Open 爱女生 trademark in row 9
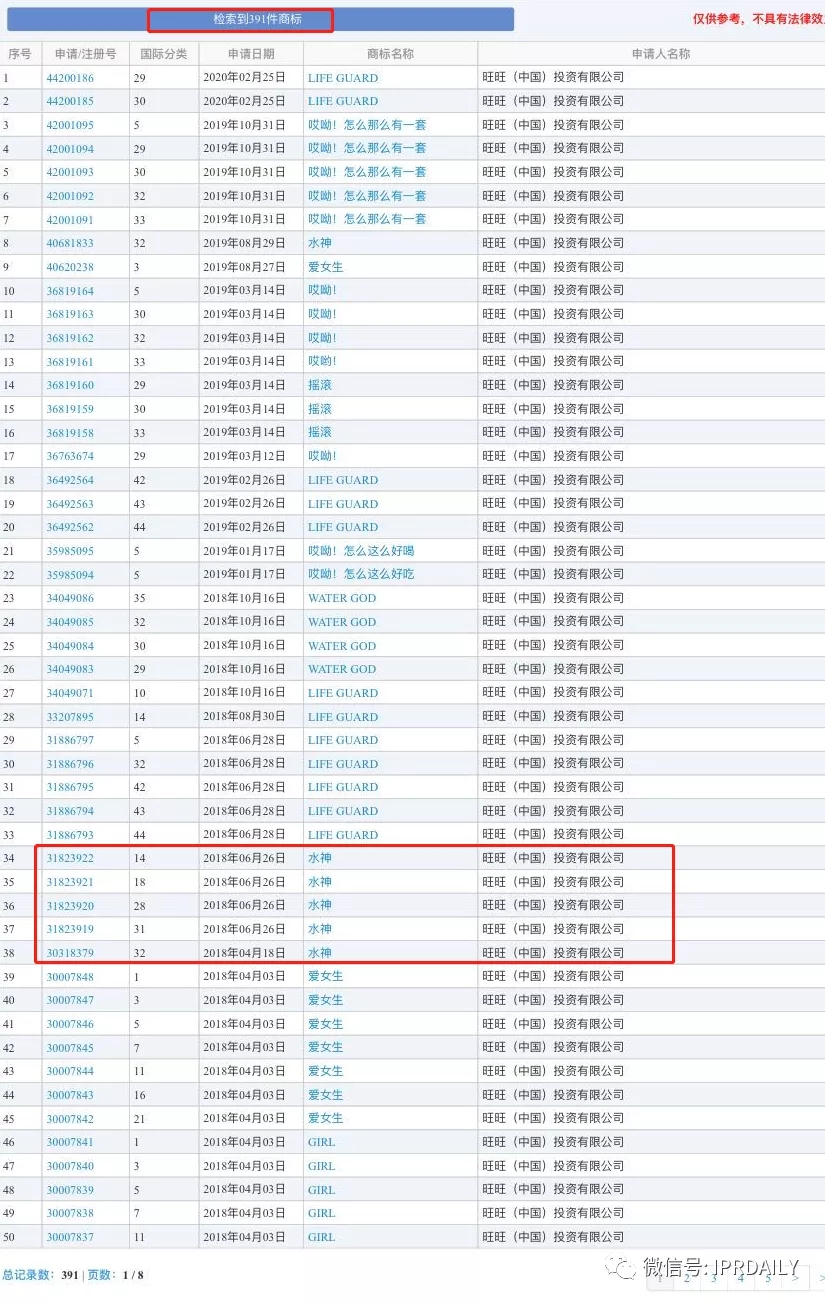The width and height of the screenshot is (825, 1303). click(x=326, y=267)
